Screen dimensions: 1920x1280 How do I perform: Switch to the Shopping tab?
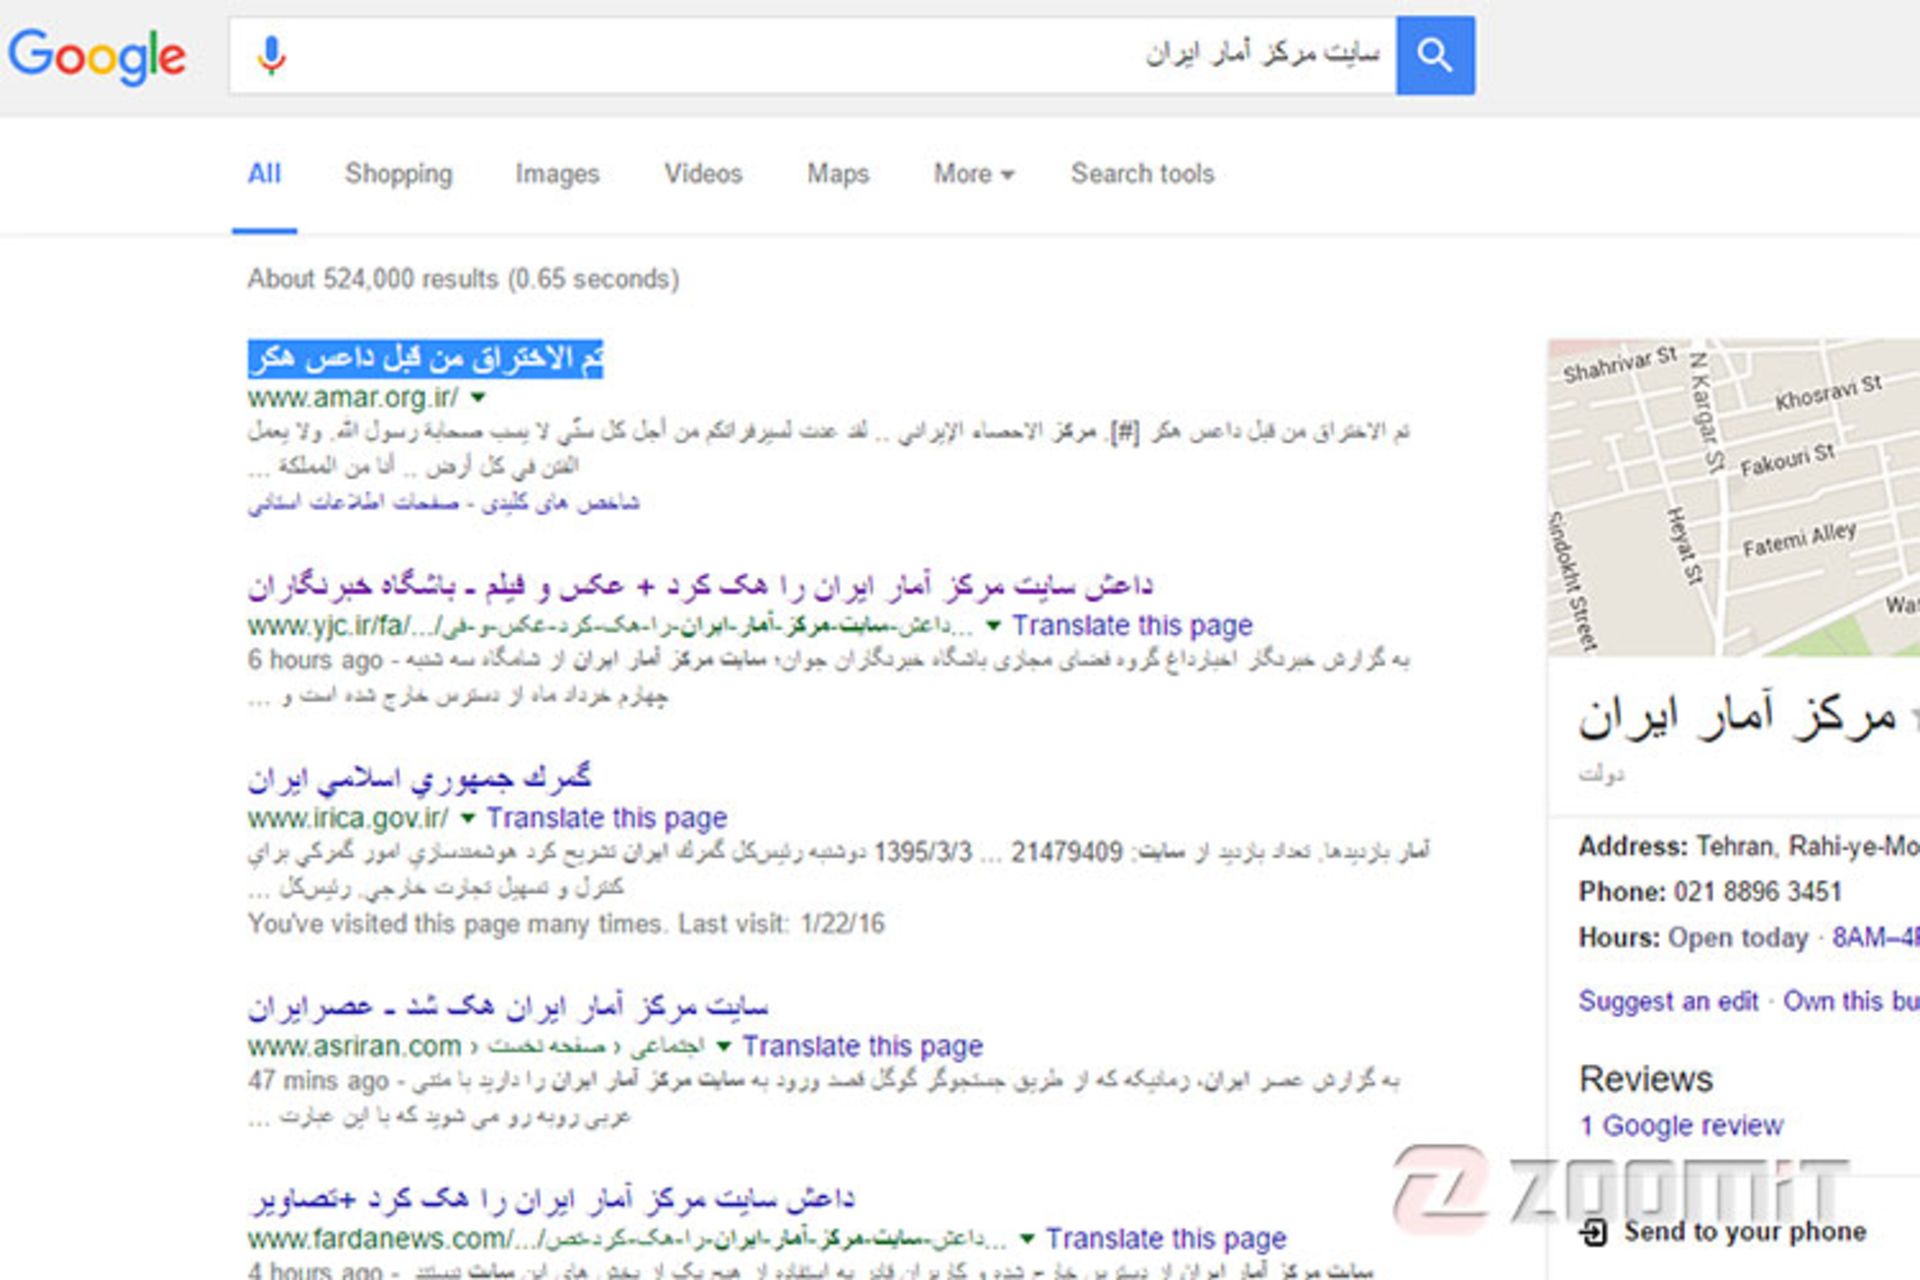399,174
